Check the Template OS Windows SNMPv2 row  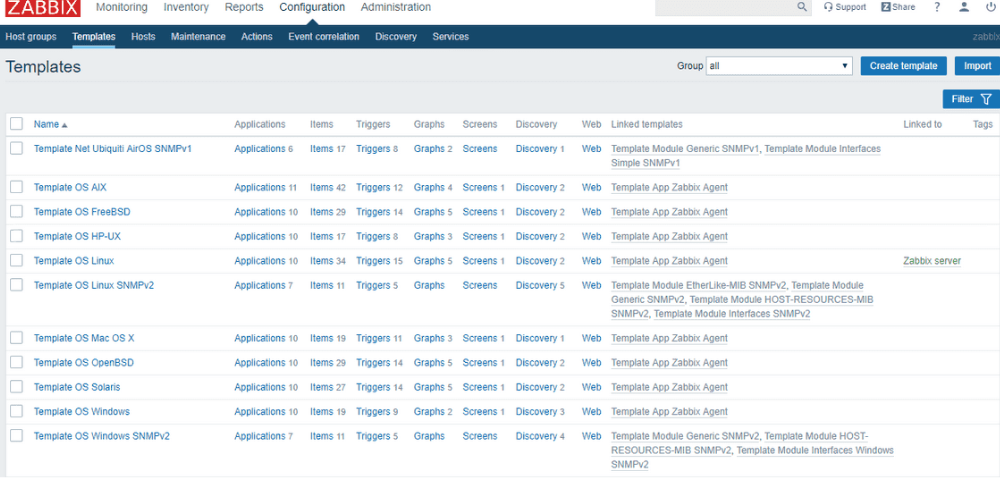[17, 435]
